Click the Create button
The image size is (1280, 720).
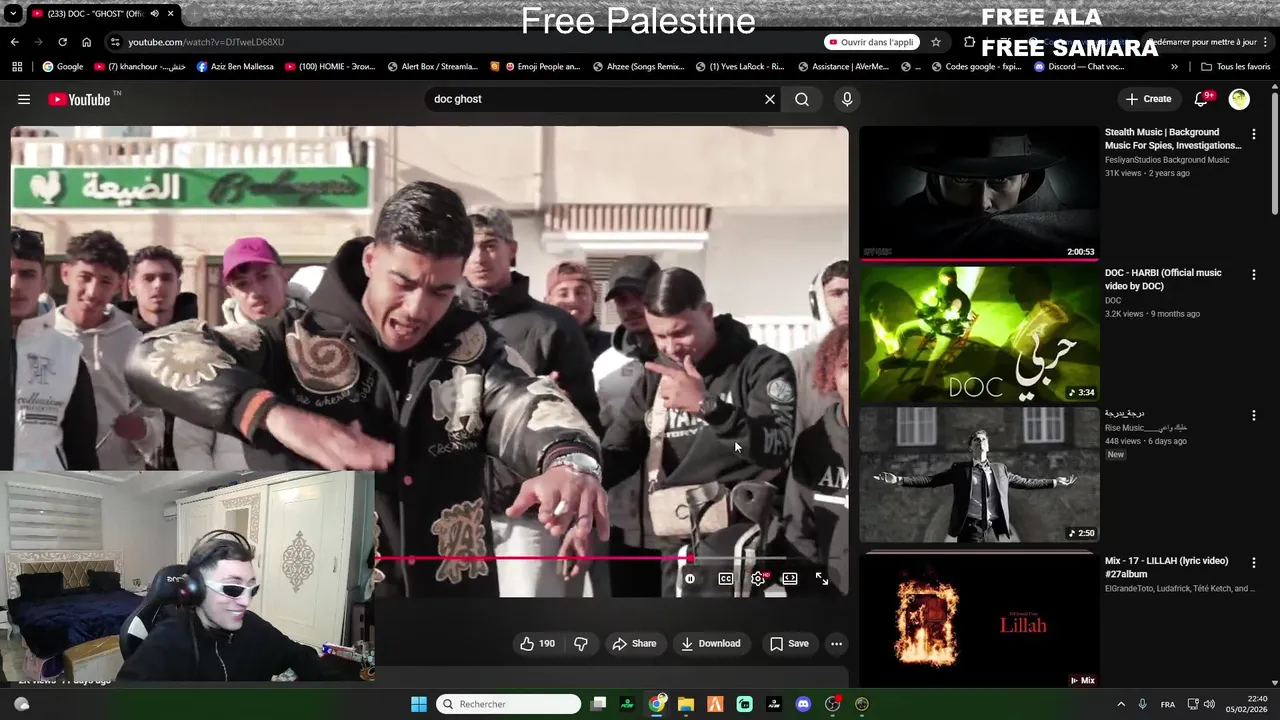[1148, 99]
